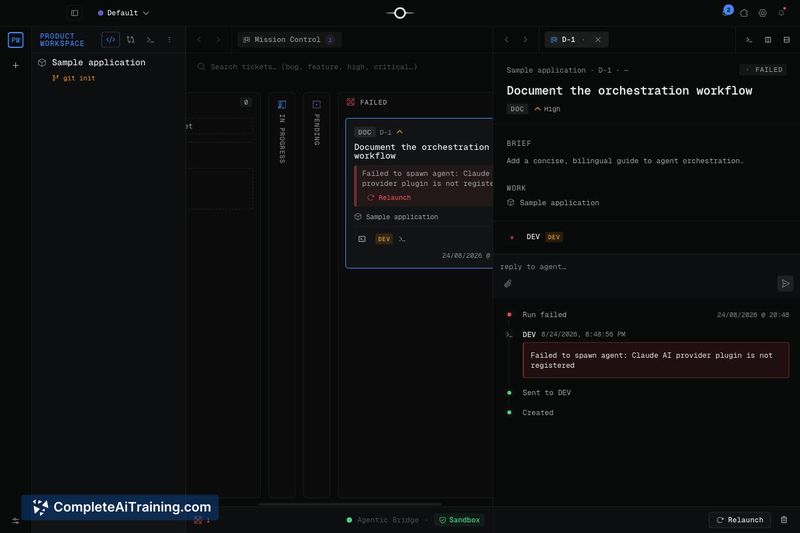The height and width of the screenshot is (533, 800).
Task: Switch to the Mission Control tab
Action: pos(288,40)
